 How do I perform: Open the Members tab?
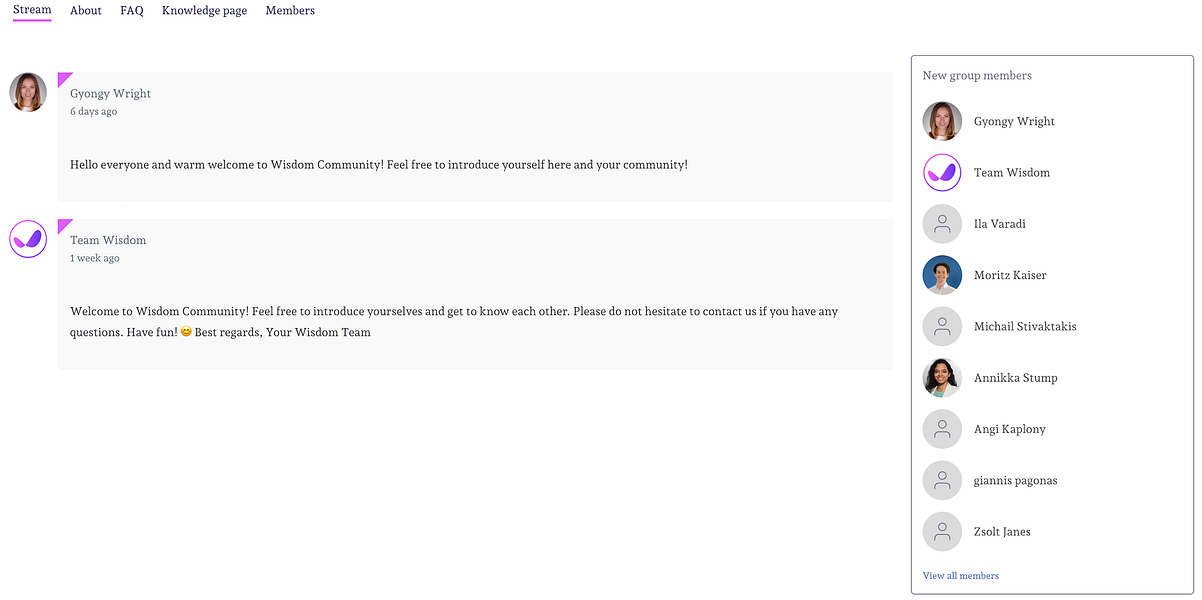click(290, 11)
